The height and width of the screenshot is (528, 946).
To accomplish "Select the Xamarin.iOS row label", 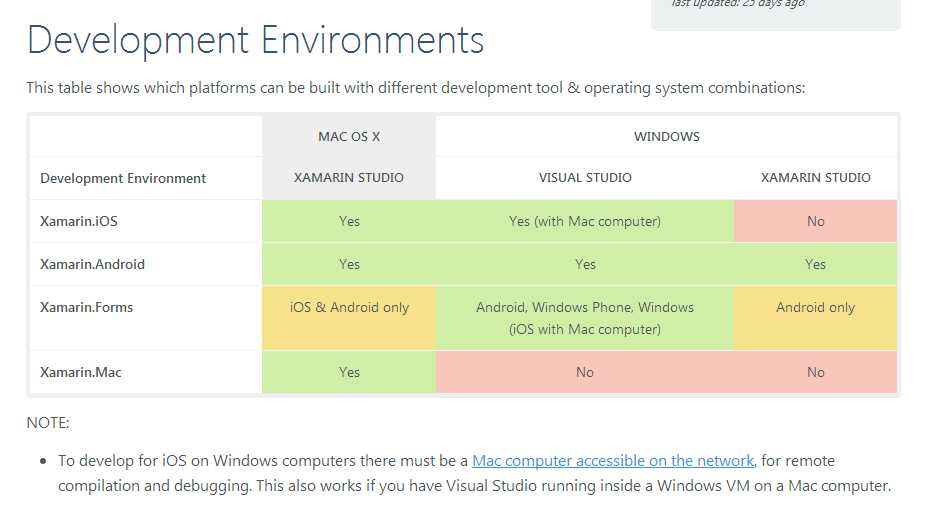I will tap(79, 221).
